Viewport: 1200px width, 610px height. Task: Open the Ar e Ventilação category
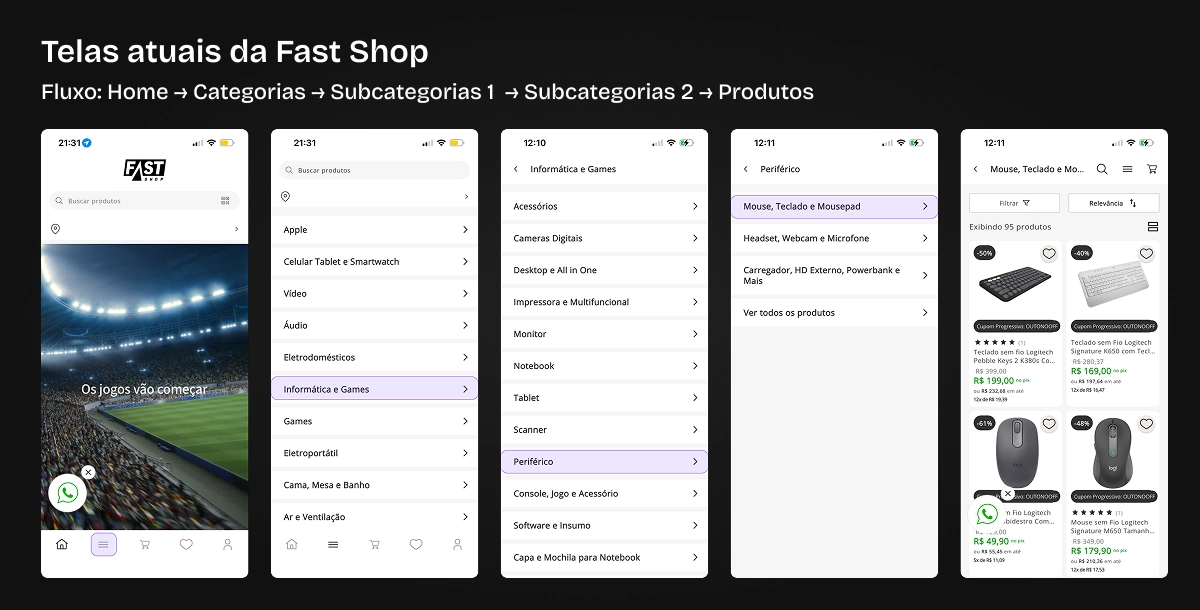(374, 517)
